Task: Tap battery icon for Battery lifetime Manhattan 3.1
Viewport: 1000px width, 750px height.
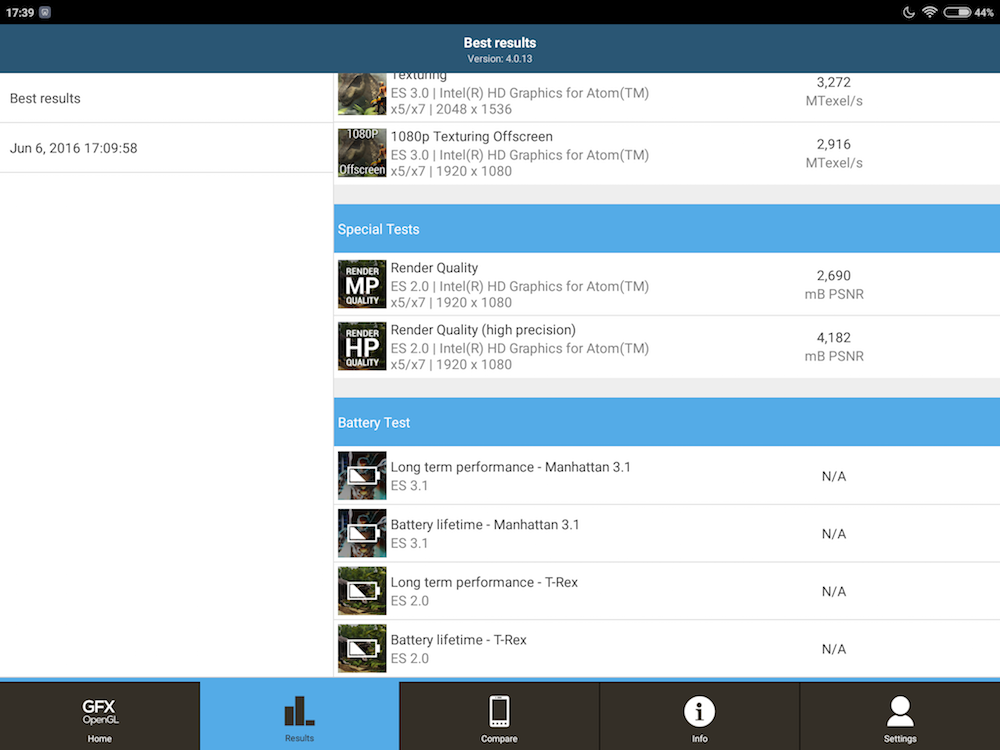Action: pos(362,533)
